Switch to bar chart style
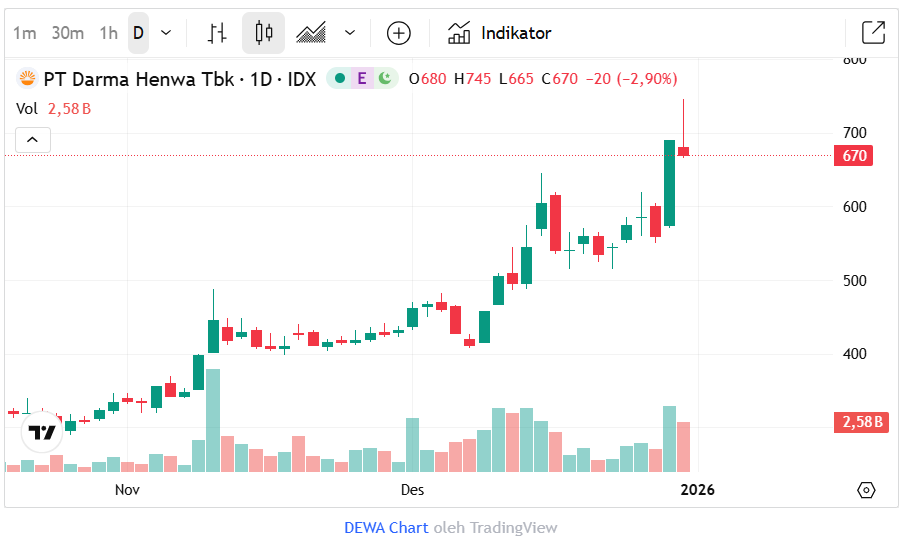This screenshot has height=546, width=907. pos(217,33)
